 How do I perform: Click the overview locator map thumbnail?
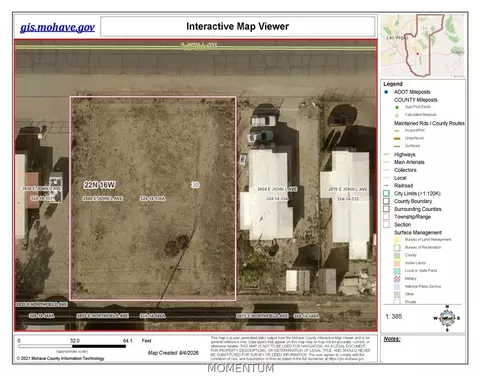click(423, 46)
